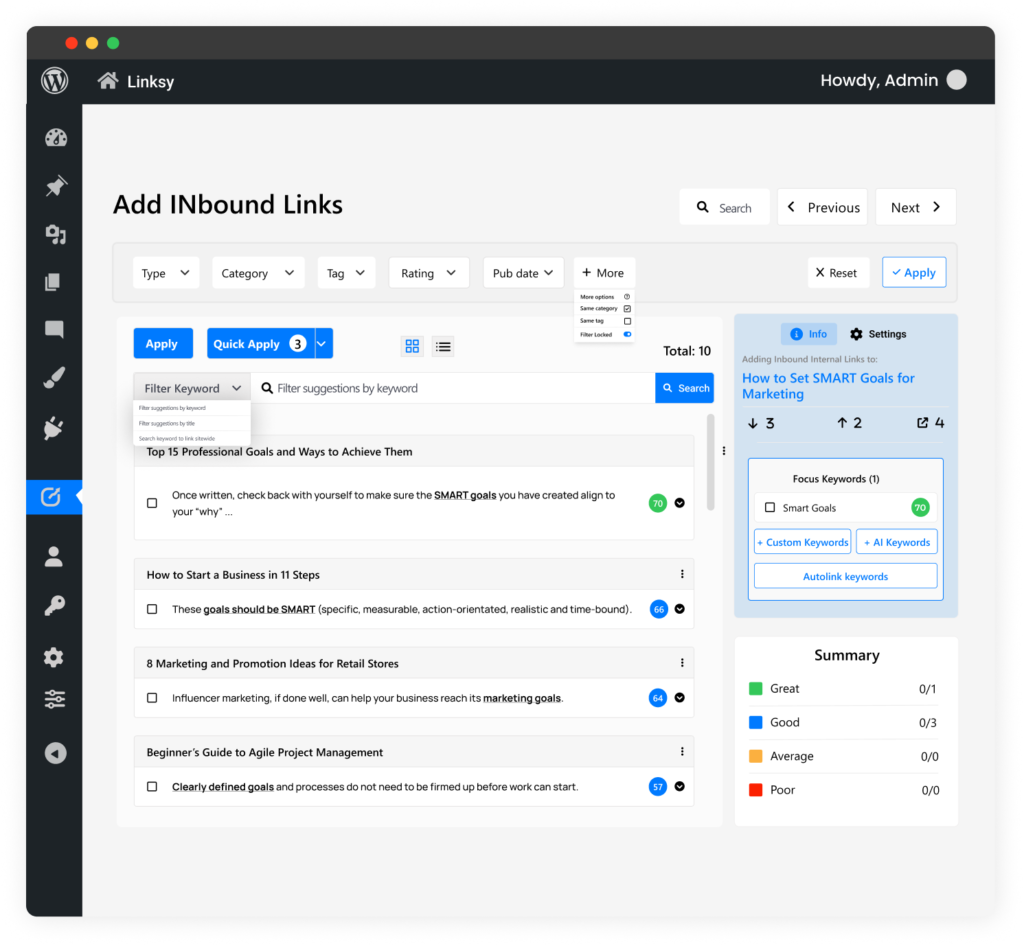Switch to grid view

(x=412, y=346)
